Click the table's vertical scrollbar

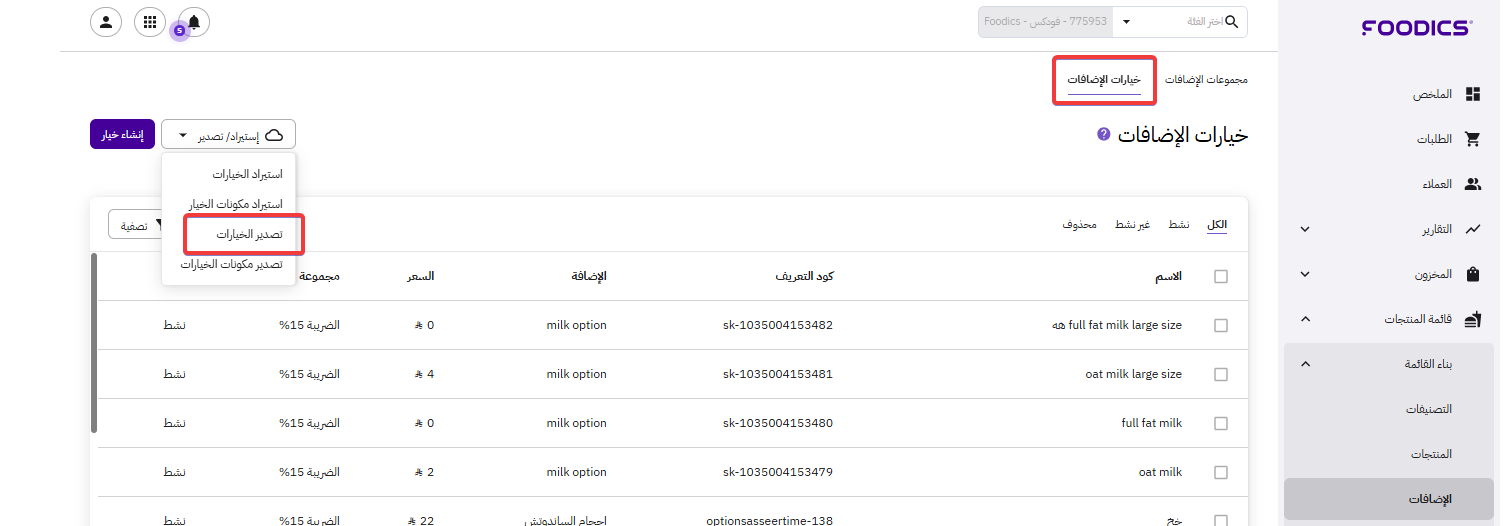click(x=95, y=342)
